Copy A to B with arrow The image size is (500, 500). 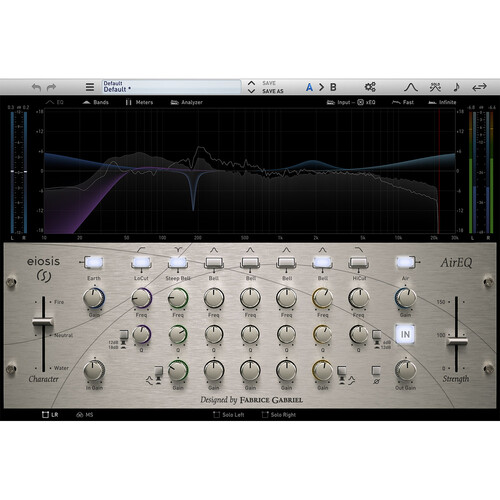pyautogui.click(x=321, y=87)
